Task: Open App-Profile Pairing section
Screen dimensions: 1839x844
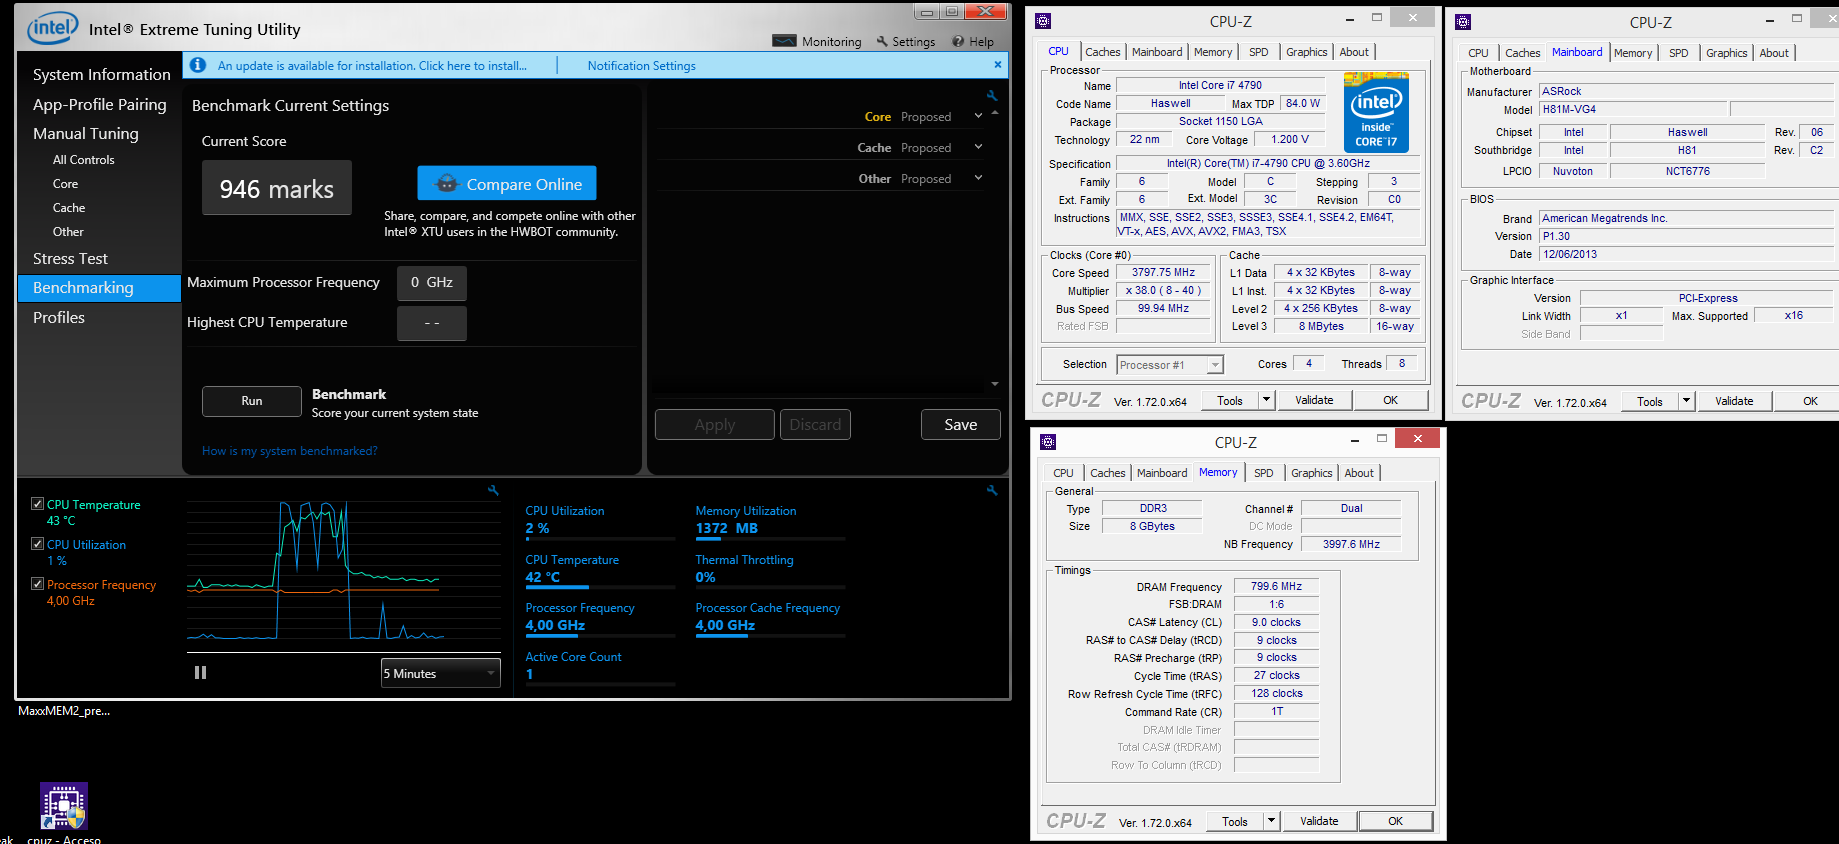Action: click(100, 104)
